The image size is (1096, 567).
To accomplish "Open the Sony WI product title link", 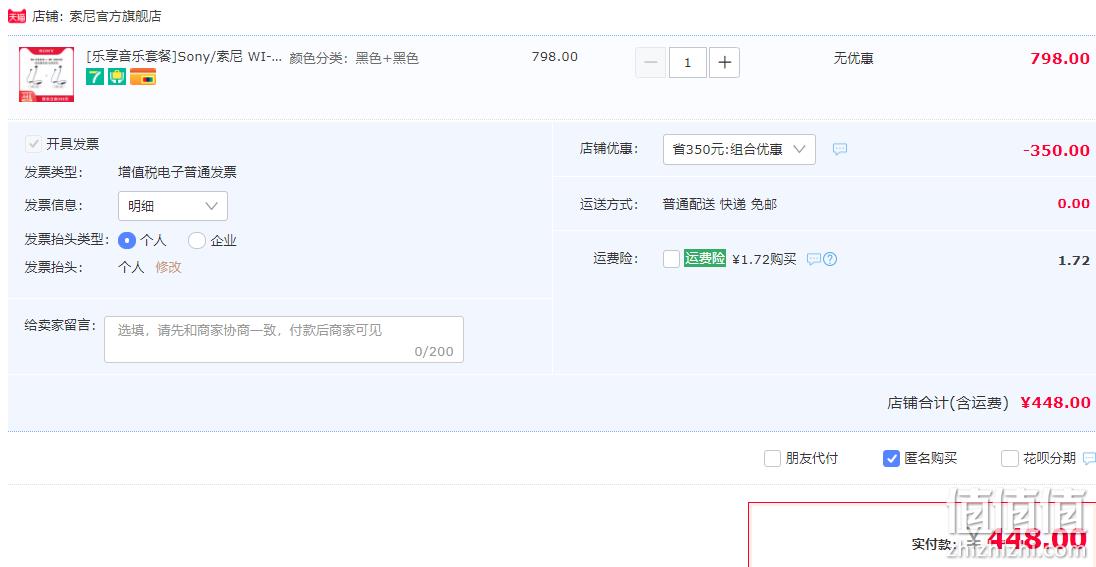I will click(185, 57).
